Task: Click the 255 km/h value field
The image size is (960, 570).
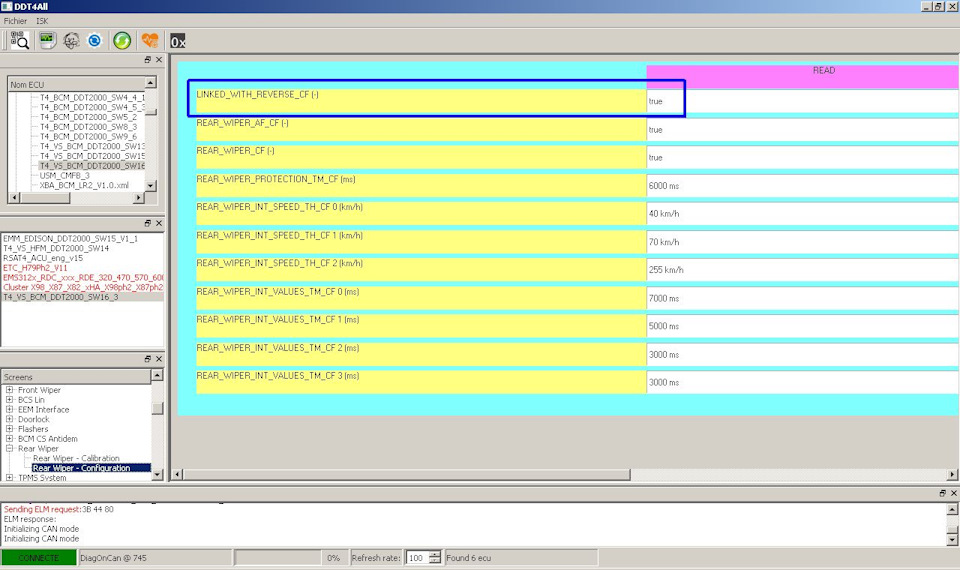Action: pos(802,269)
